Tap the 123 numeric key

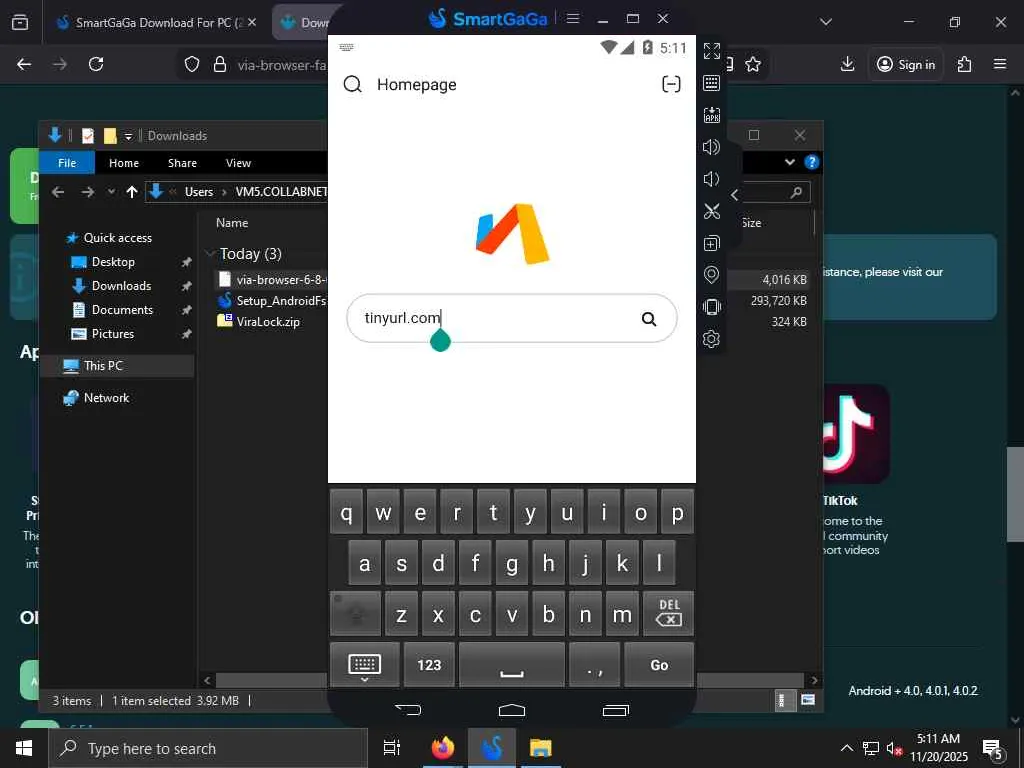(429, 664)
